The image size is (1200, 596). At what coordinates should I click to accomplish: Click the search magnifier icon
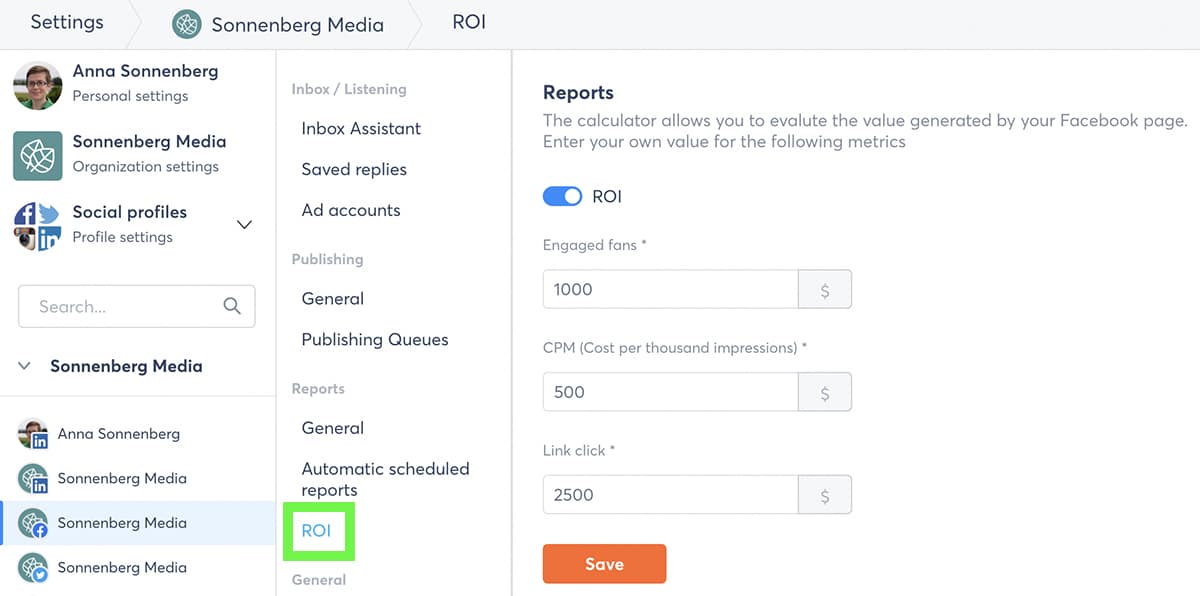coord(232,306)
